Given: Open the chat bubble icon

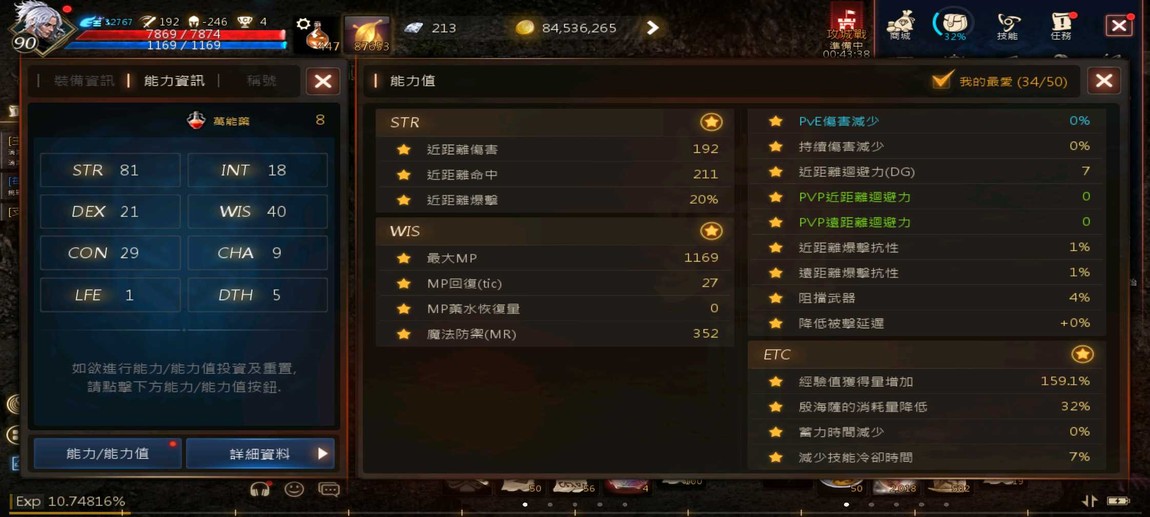Looking at the screenshot, I should pyautogui.click(x=329, y=488).
